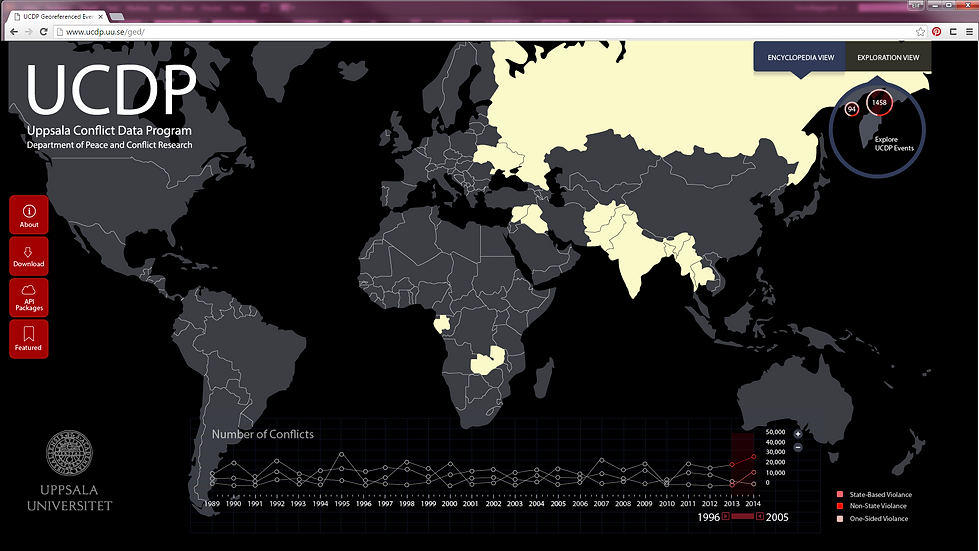This screenshot has height=551, width=979.
Task: Close the UCDP Georeferenced browser tab
Action: click(x=101, y=17)
